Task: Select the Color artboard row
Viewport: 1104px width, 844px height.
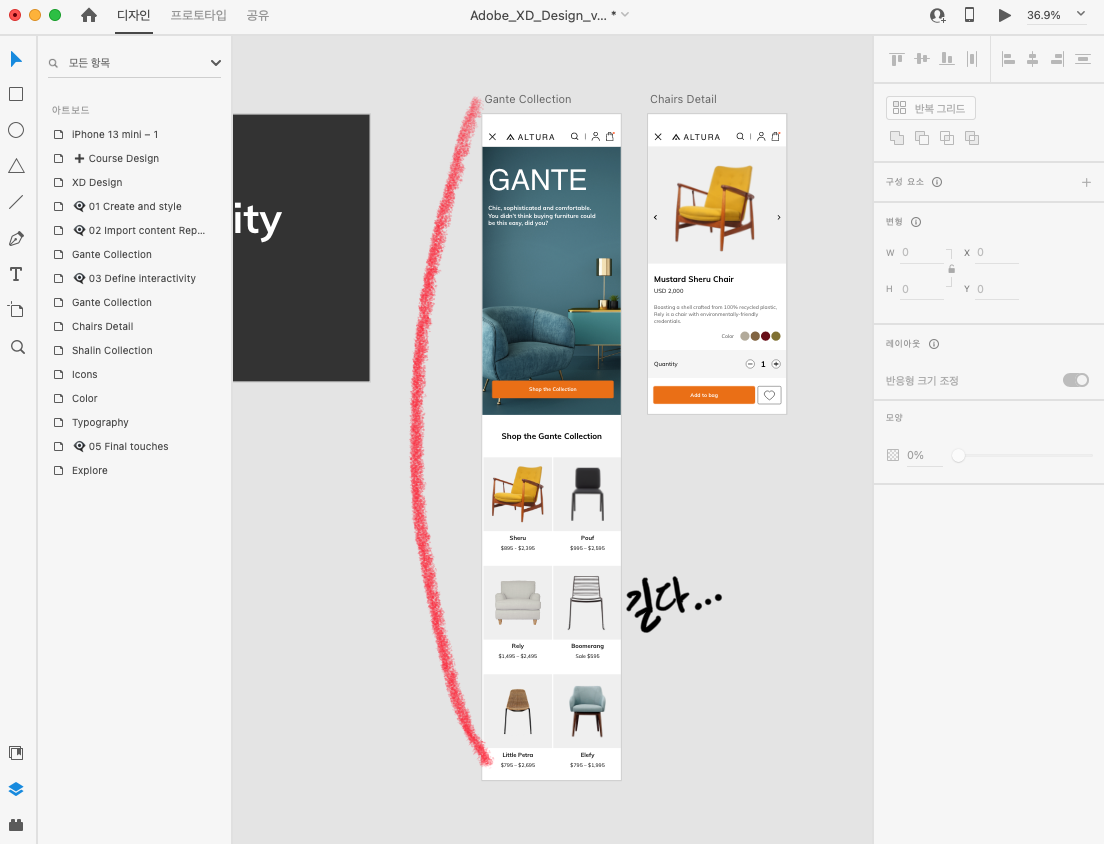Action: (134, 398)
